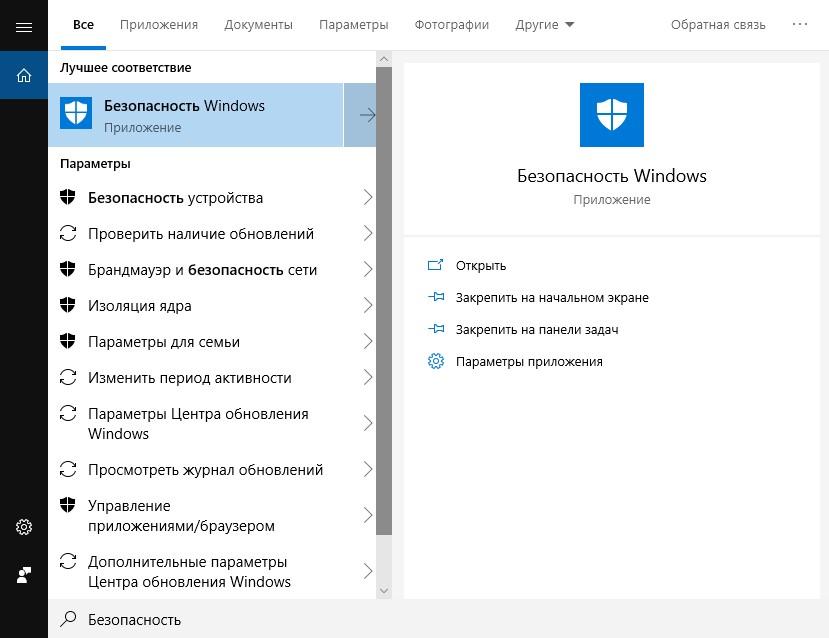The image size is (829, 638).
Task: Expand chevron for Просмотреть журнал обновлений
Action: [368, 469]
